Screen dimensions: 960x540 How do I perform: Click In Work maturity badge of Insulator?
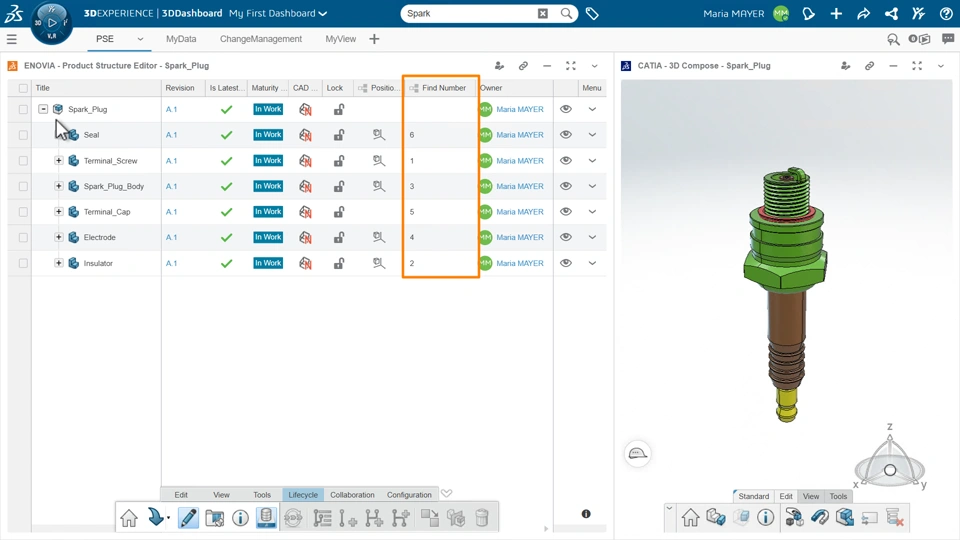[268, 263]
